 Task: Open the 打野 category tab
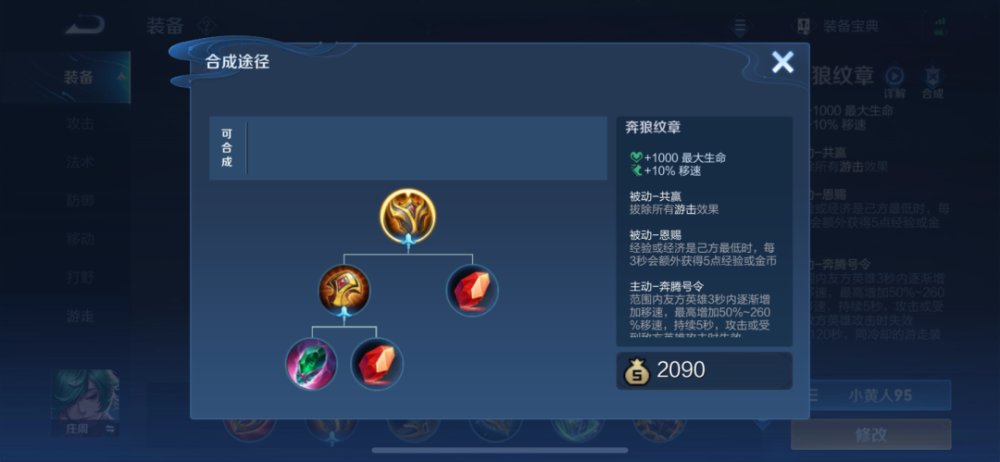coord(80,278)
